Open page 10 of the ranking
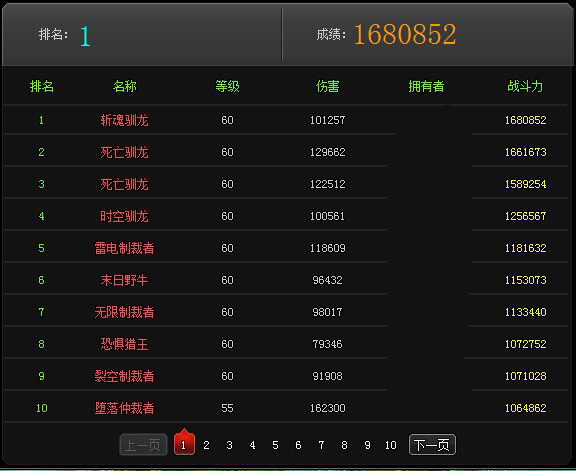The height and width of the screenshot is (471, 576). pyautogui.click(x=390, y=445)
